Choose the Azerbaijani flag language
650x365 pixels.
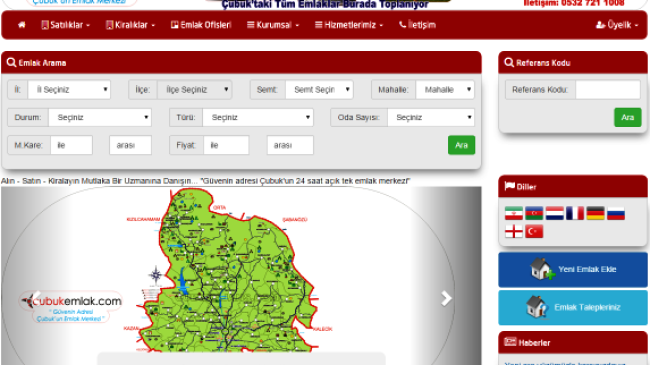point(534,213)
